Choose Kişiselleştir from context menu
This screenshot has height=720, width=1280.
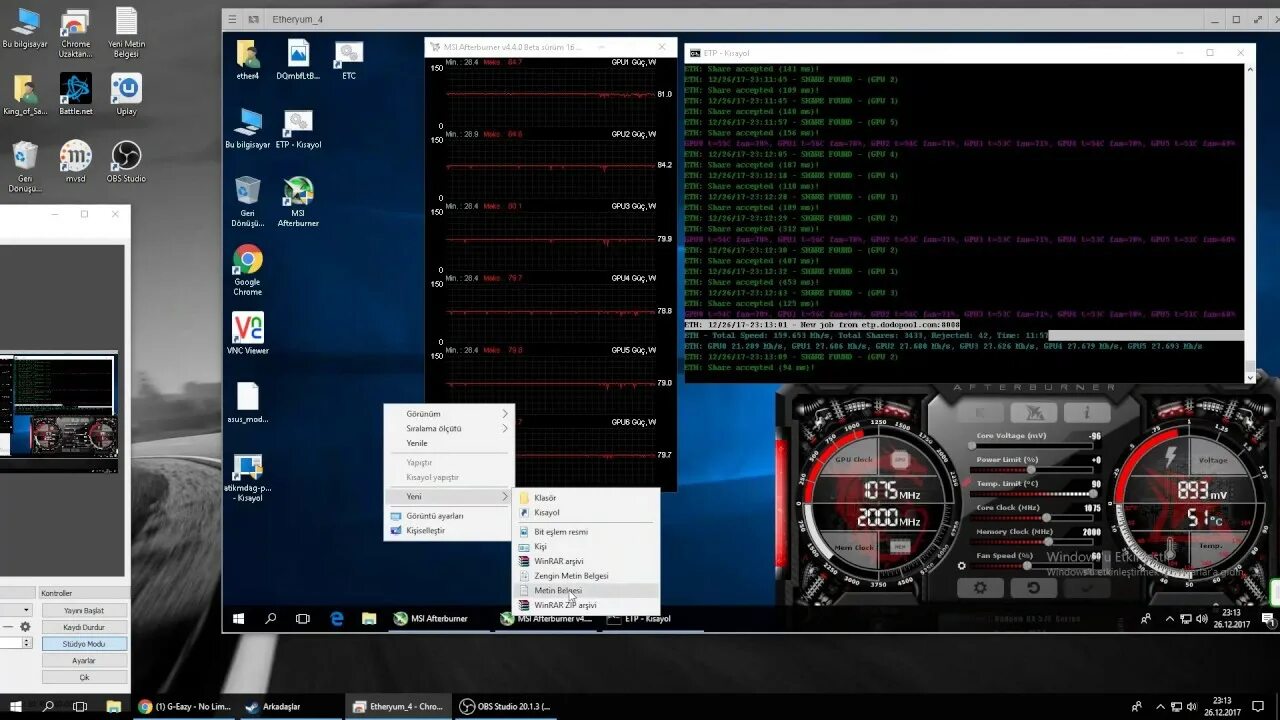[450, 531]
